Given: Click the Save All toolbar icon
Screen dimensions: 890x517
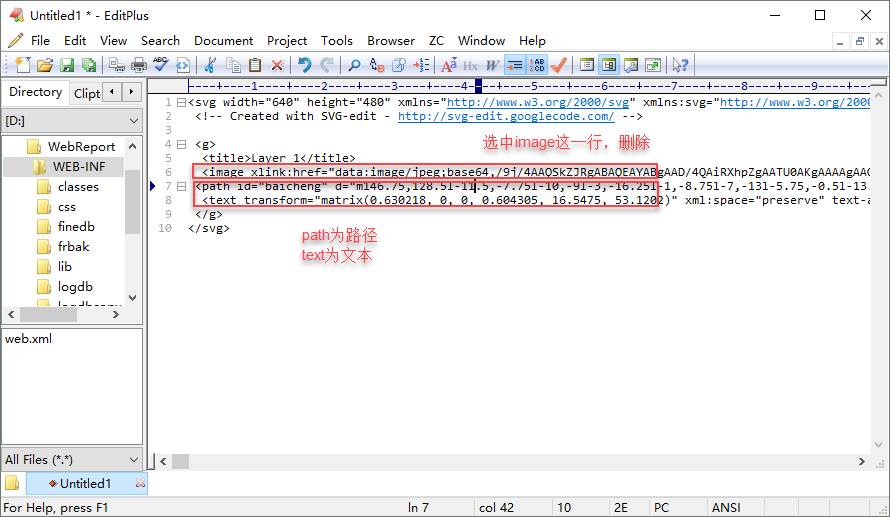Looking at the screenshot, I should 89,65.
